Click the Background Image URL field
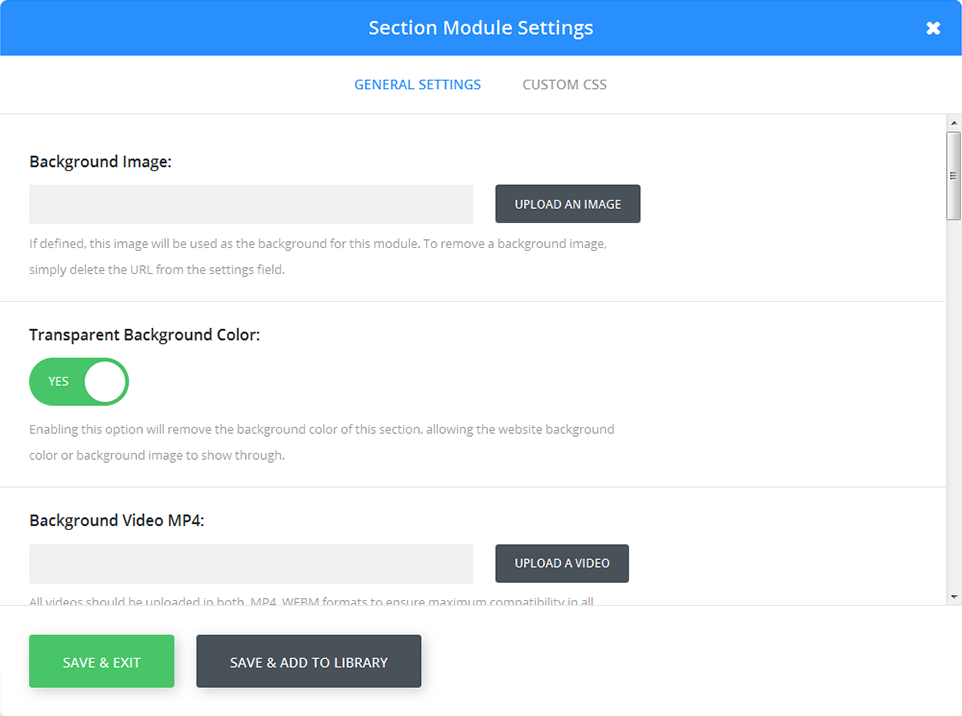 (250, 203)
